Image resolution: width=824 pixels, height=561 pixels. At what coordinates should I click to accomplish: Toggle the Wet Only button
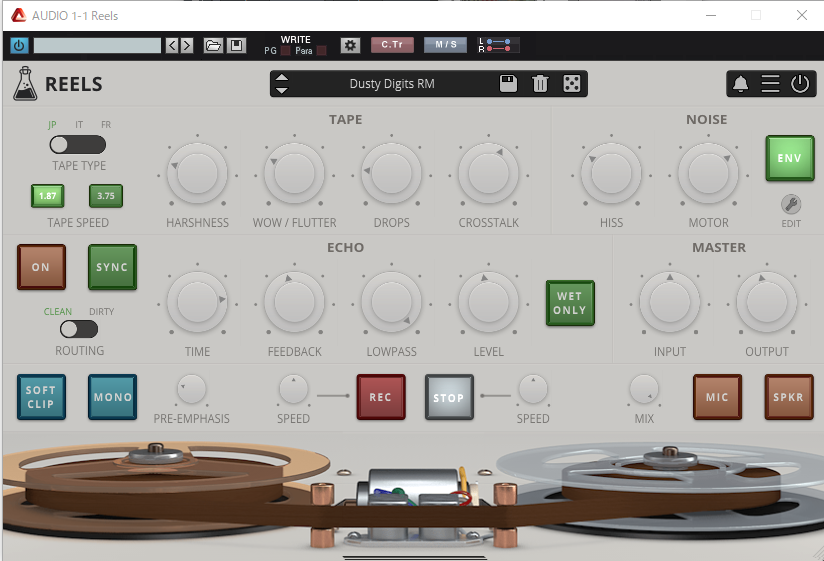(570, 303)
